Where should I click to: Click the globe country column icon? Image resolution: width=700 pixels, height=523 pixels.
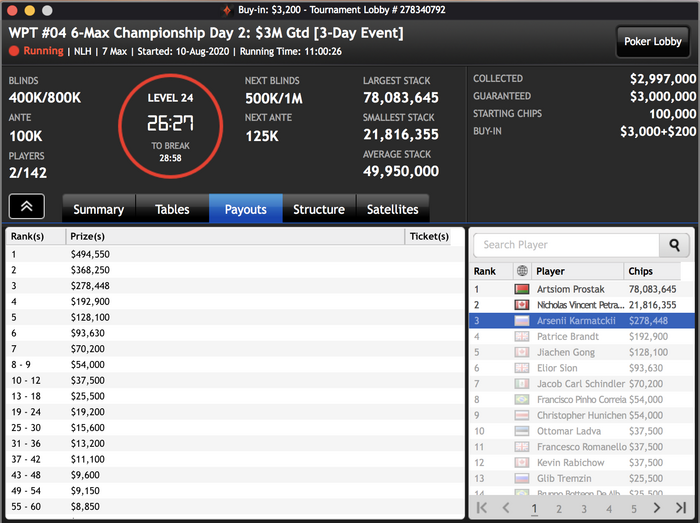522,270
